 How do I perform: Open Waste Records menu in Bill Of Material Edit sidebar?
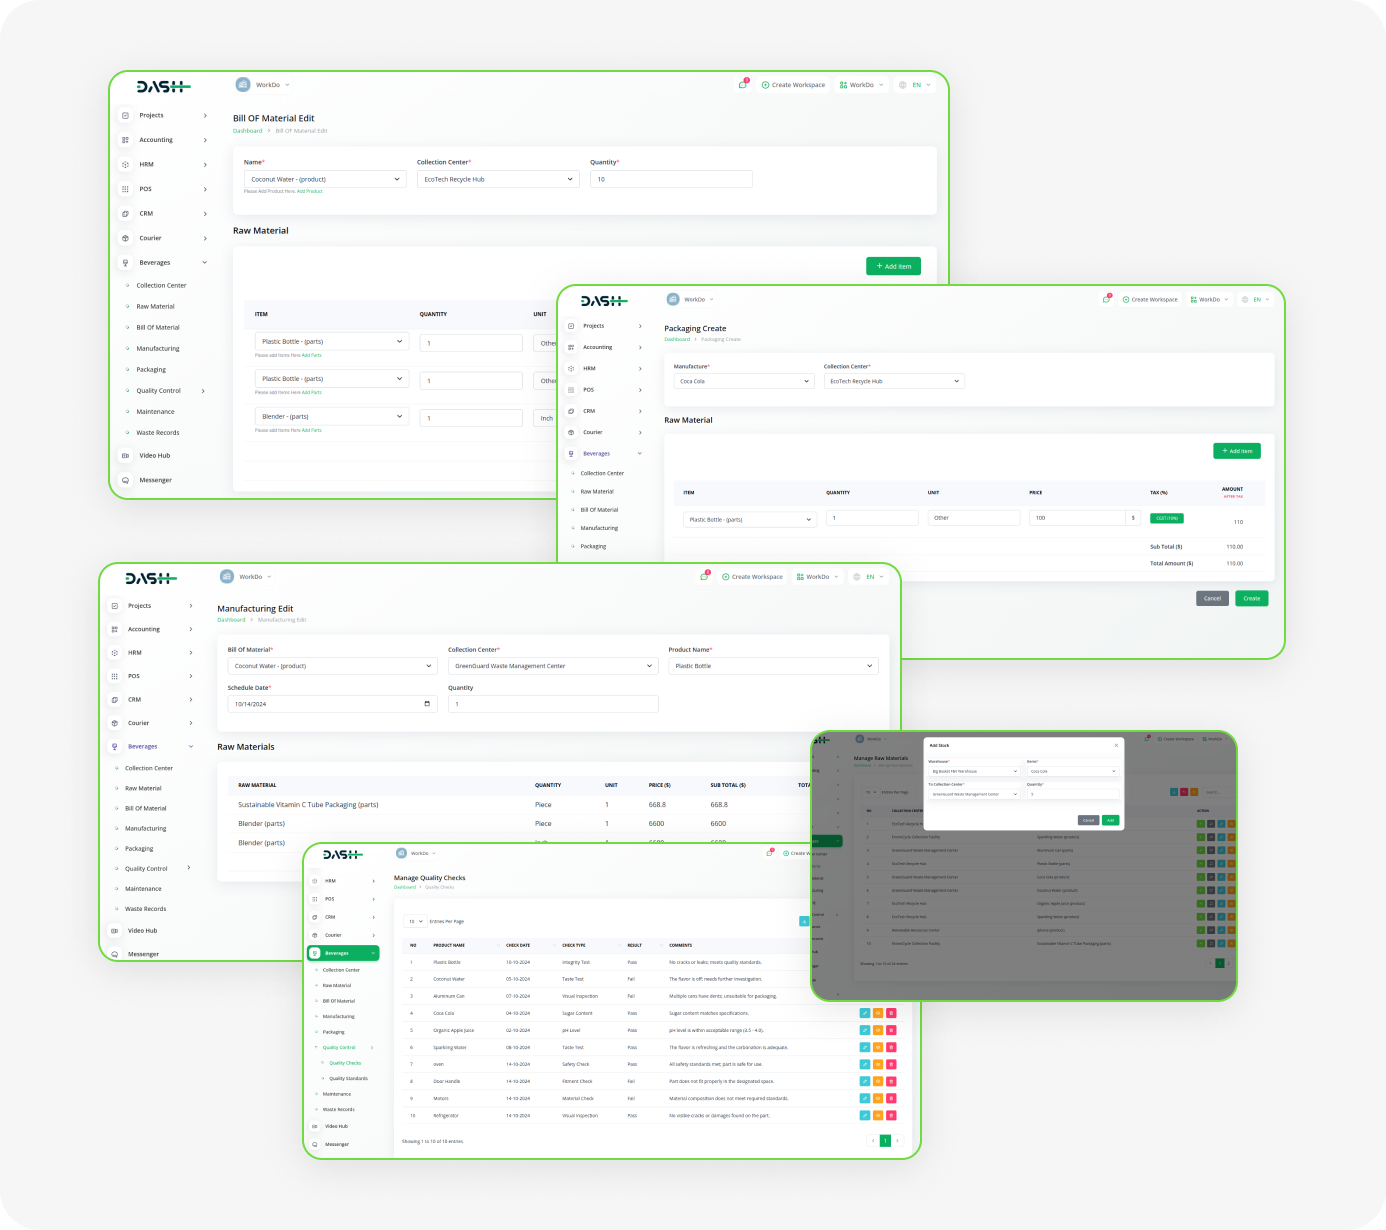pyautogui.click(x=158, y=433)
